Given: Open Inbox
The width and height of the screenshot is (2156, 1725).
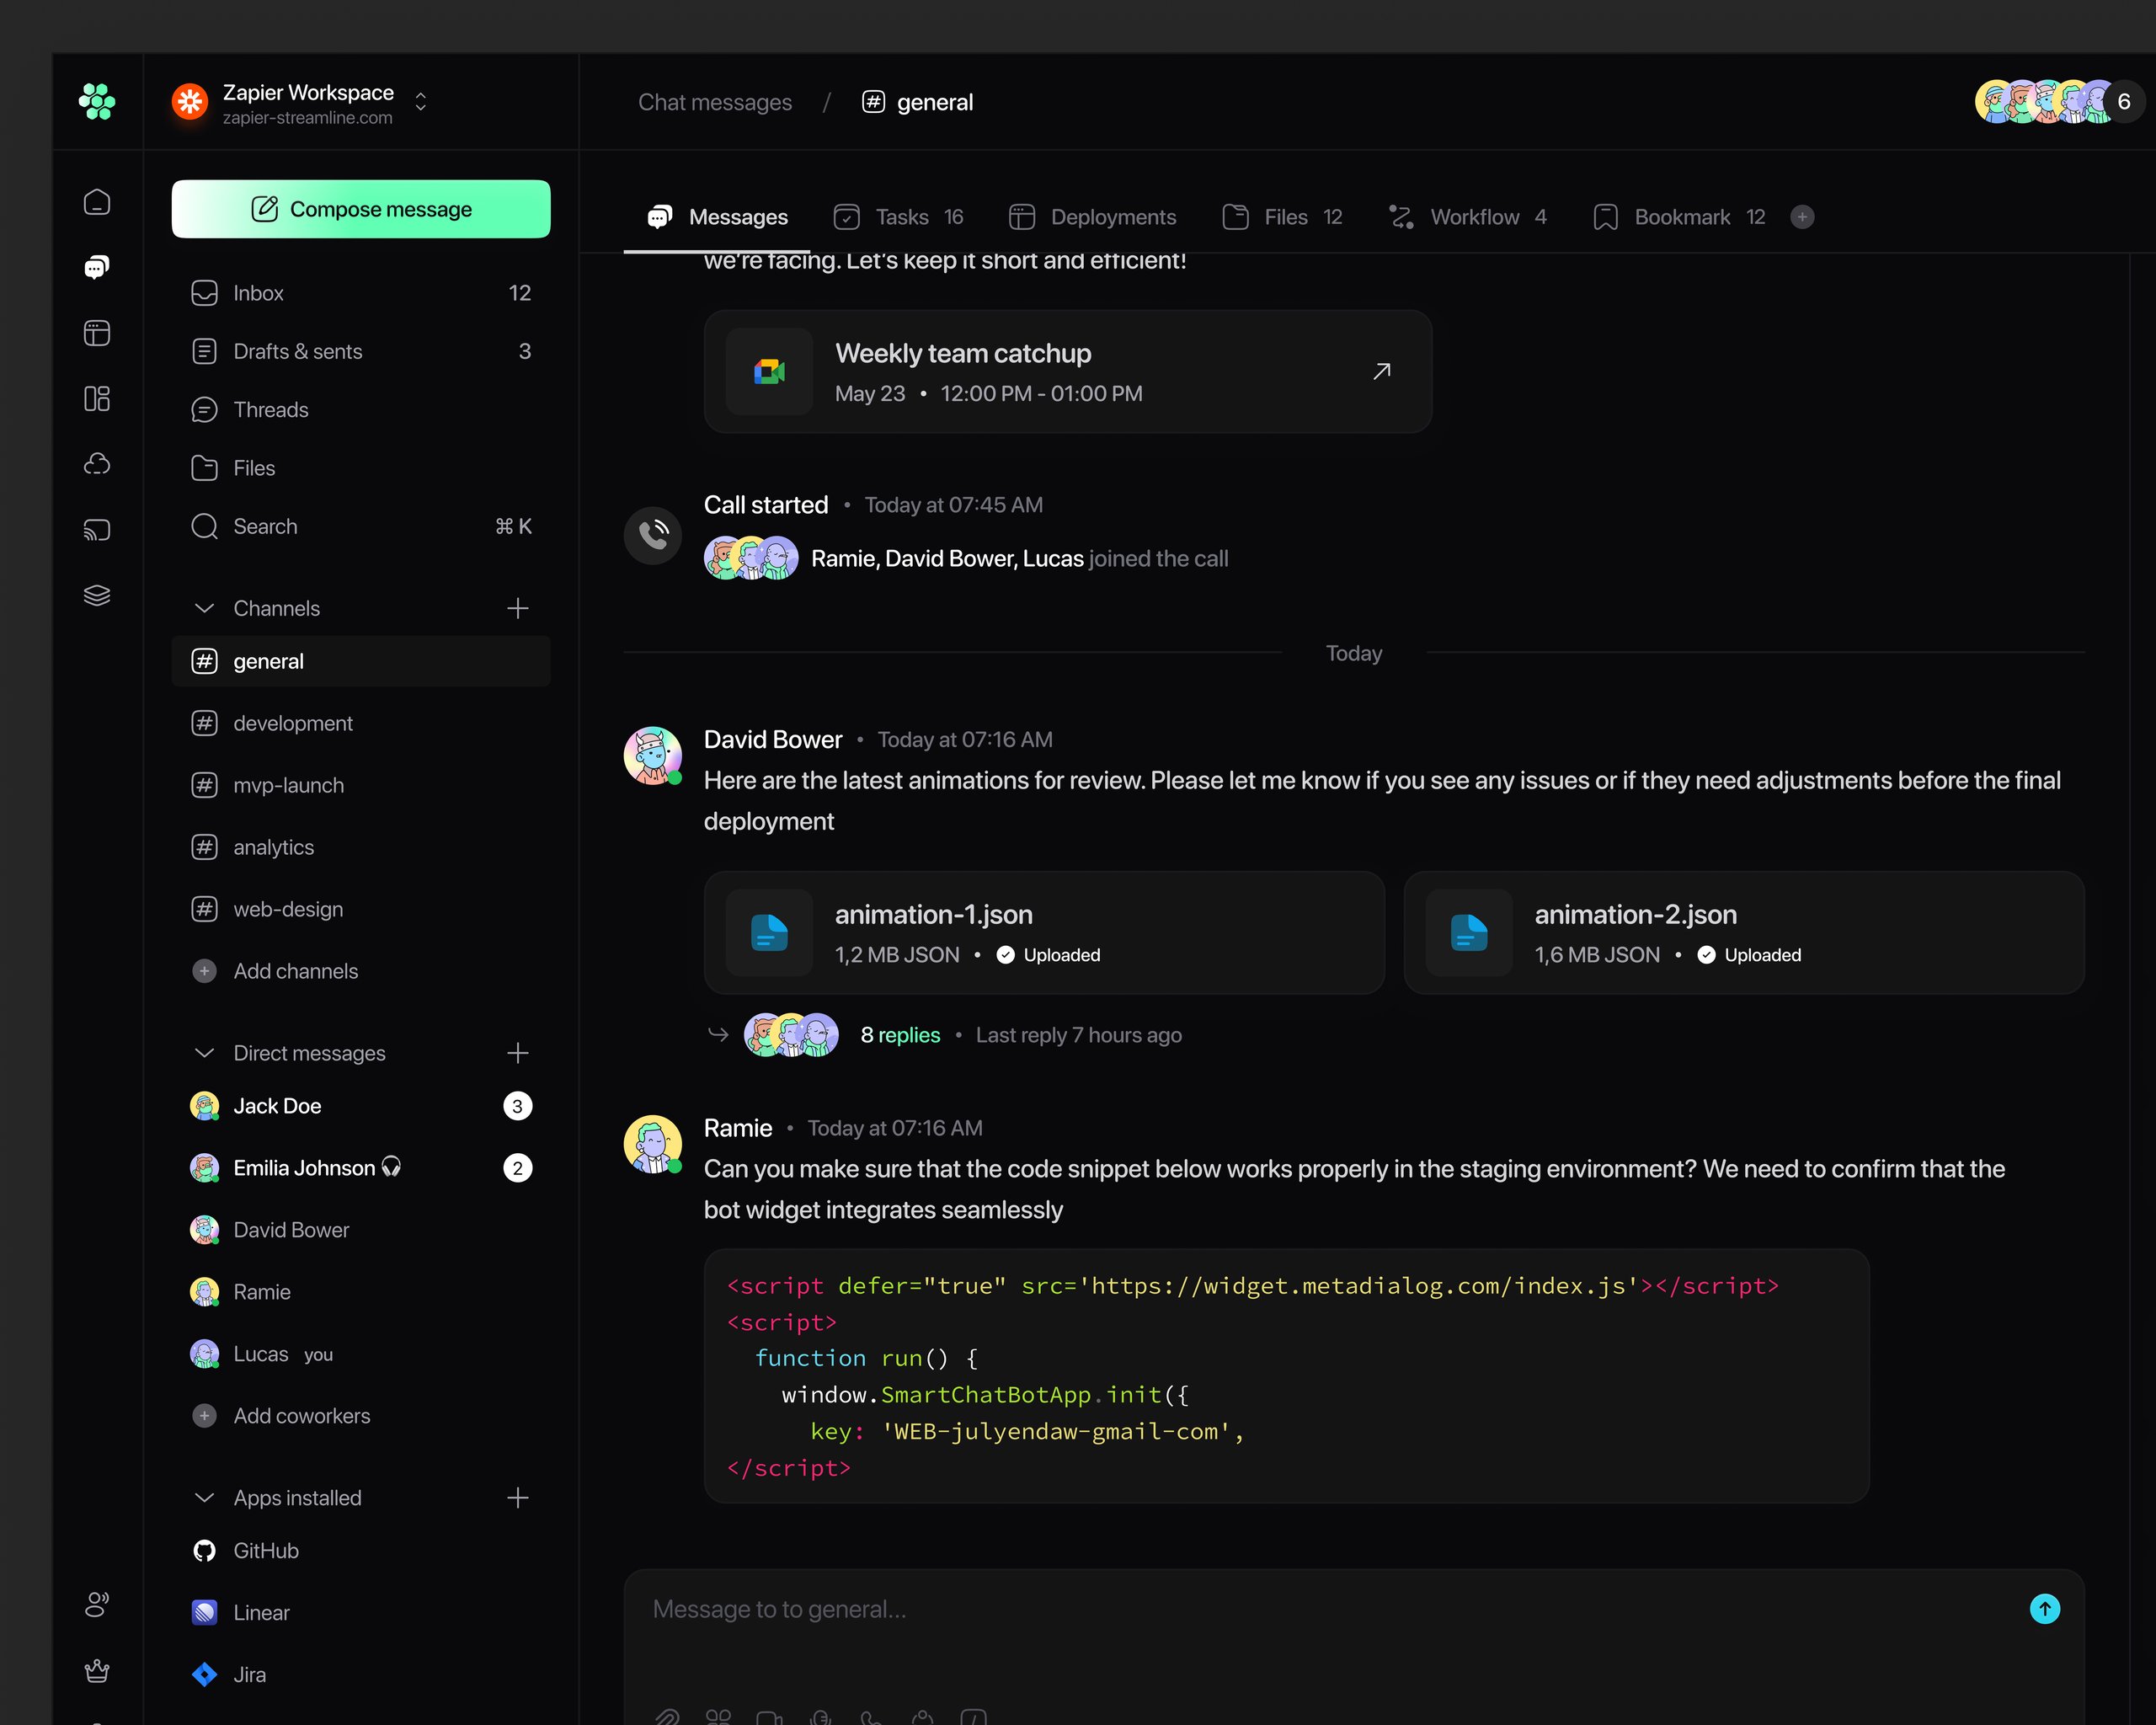Looking at the screenshot, I should click(361, 293).
